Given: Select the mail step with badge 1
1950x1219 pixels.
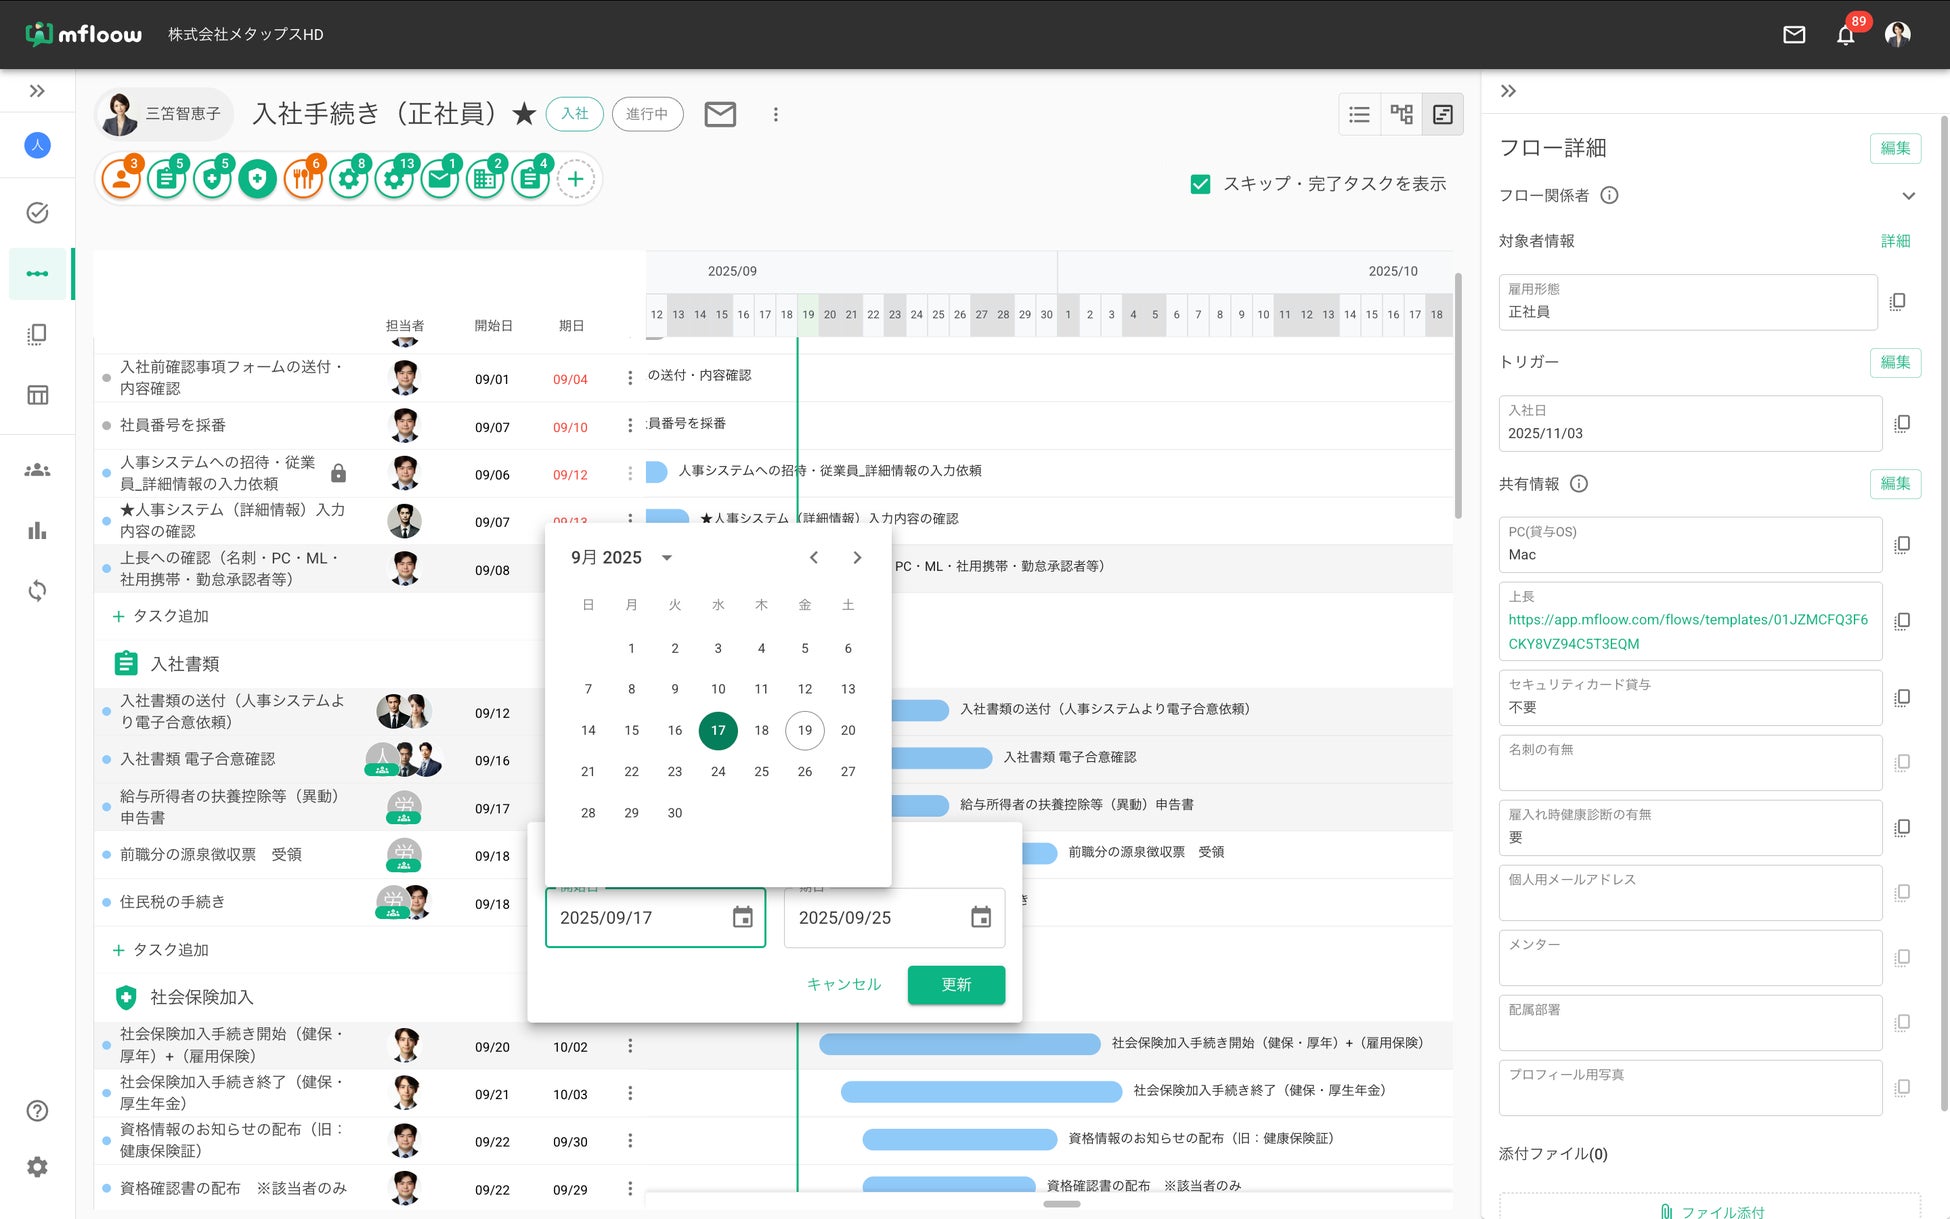Looking at the screenshot, I should coord(440,179).
